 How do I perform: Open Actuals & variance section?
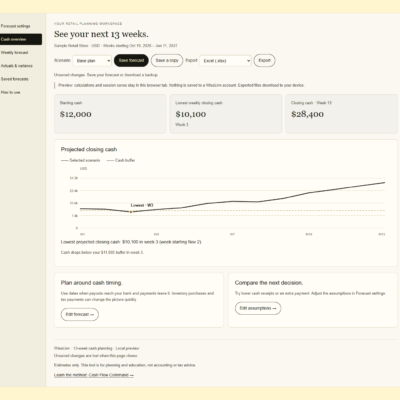coord(17,66)
